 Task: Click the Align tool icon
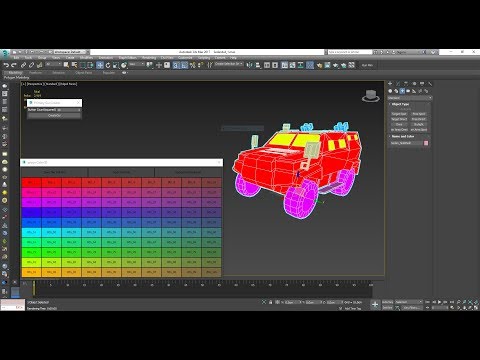pyautogui.click(x=258, y=65)
